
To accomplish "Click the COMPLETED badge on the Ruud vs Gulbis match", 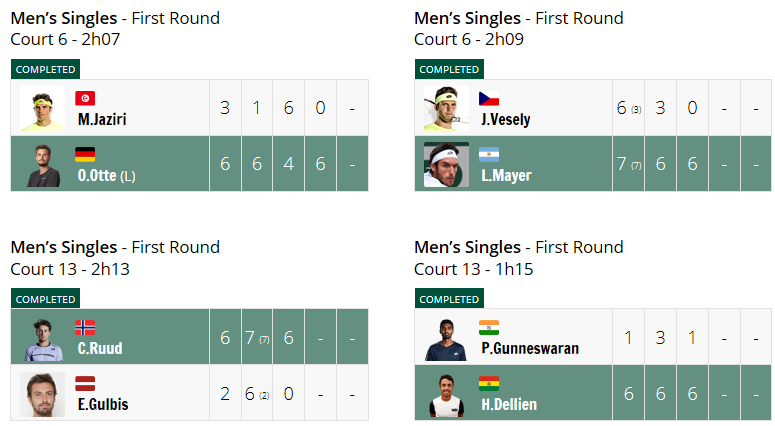I will pyautogui.click(x=45, y=298).
